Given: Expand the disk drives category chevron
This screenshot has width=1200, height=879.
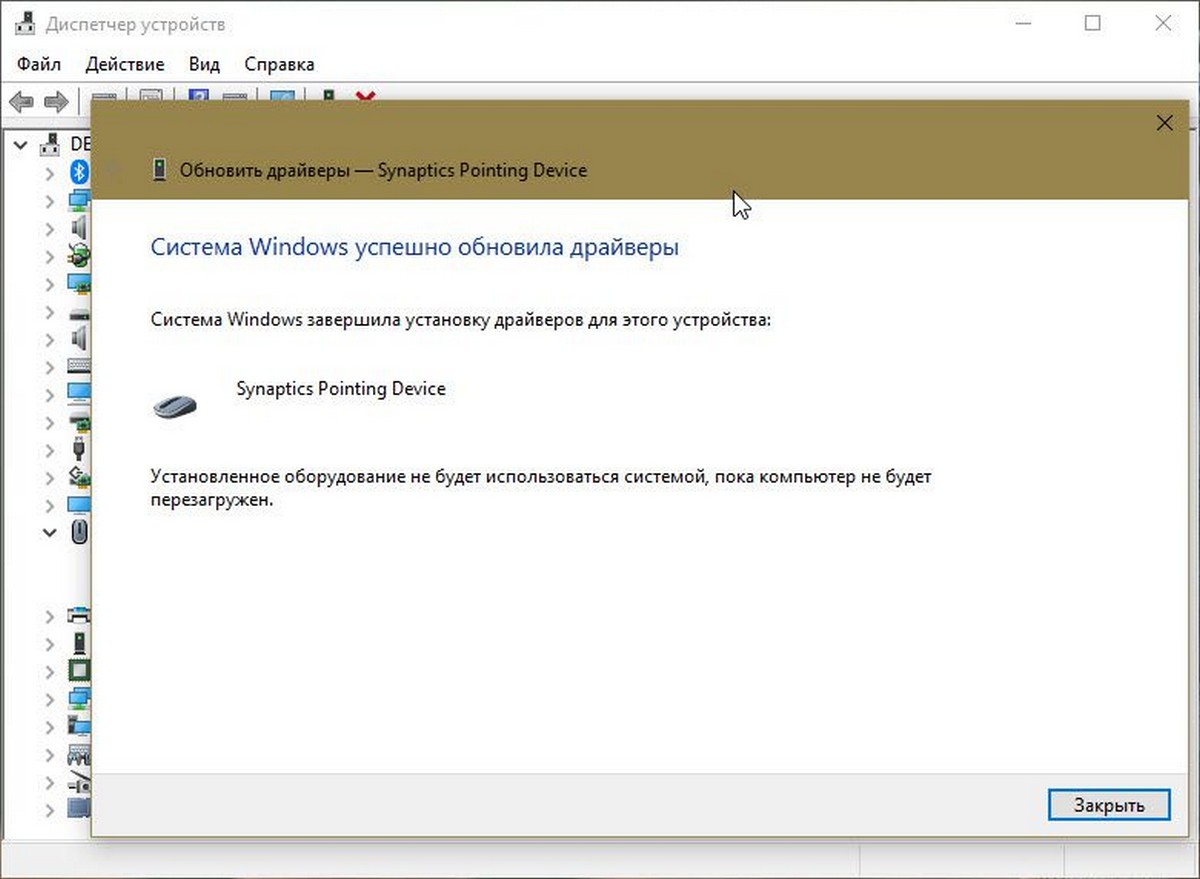Looking at the screenshot, I should point(50,313).
